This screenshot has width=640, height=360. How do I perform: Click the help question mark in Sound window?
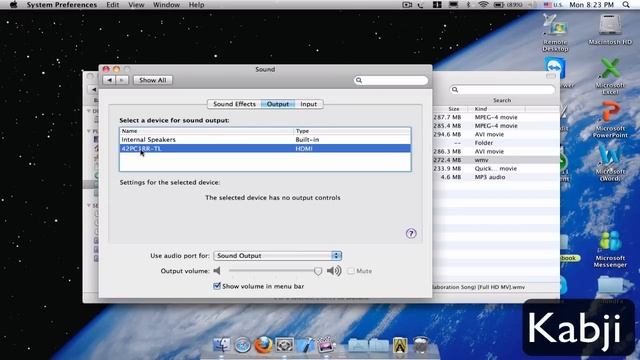(x=411, y=233)
